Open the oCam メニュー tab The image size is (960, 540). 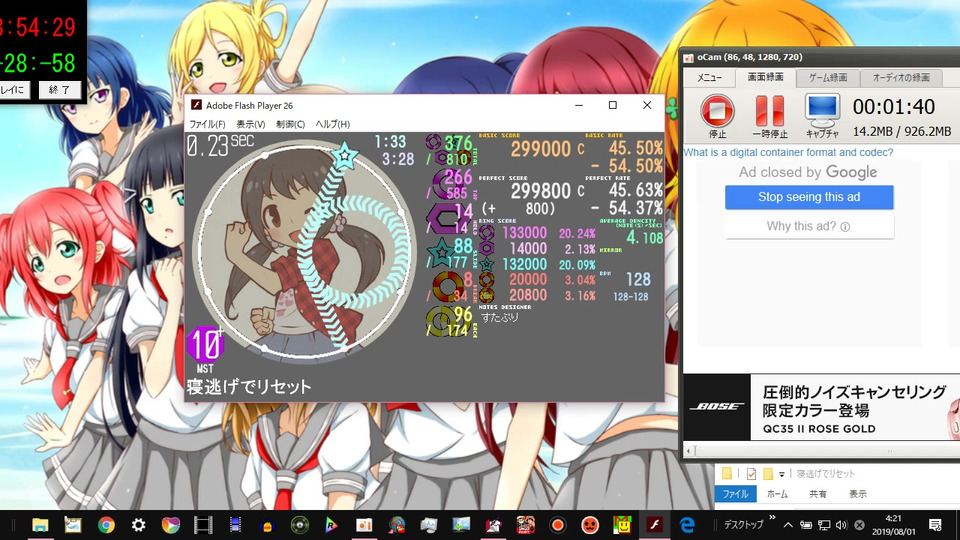[709, 78]
